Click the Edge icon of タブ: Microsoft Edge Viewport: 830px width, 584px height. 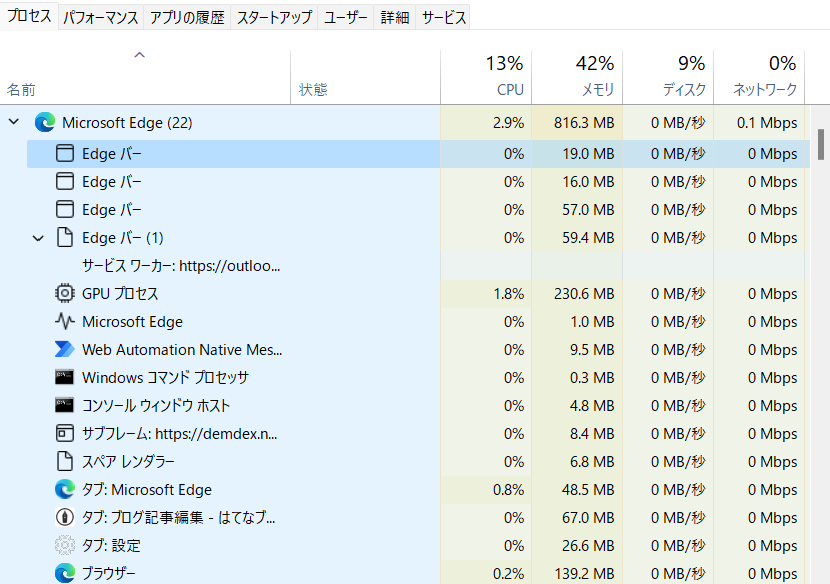pos(65,489)
